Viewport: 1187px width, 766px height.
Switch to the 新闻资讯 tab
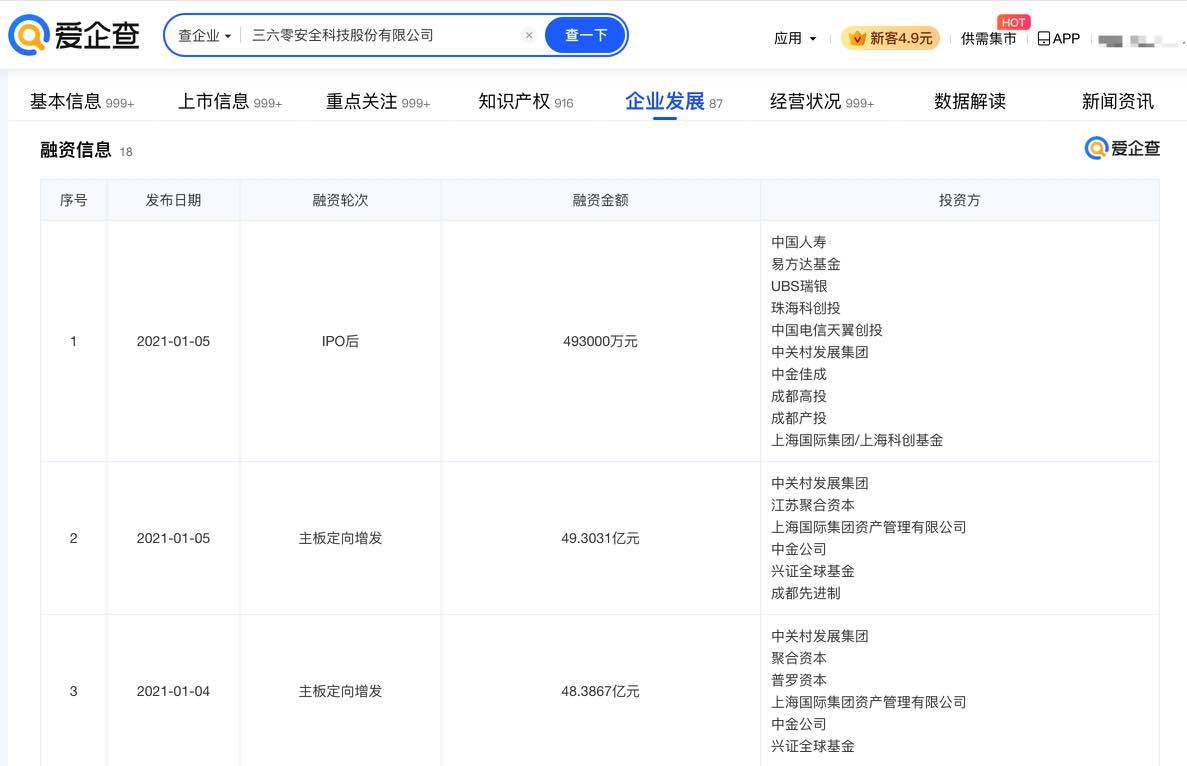coord(1117,101)
